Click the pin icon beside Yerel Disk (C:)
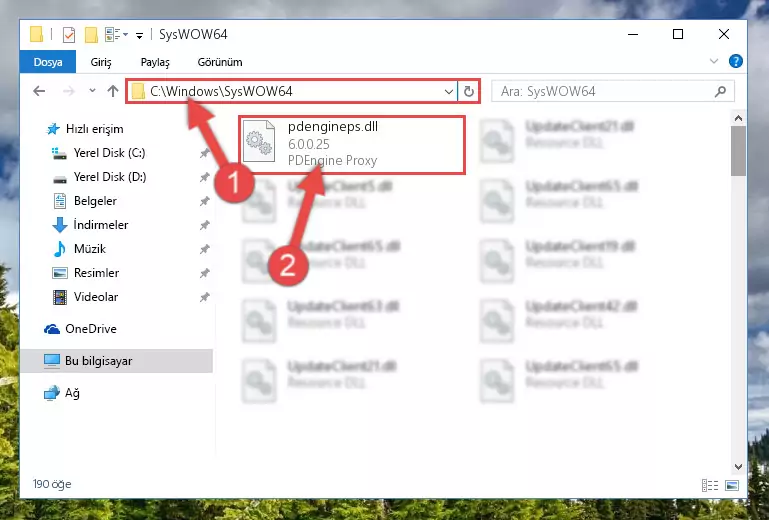Viewport: 769px width, 520px height. click(205, 154)
